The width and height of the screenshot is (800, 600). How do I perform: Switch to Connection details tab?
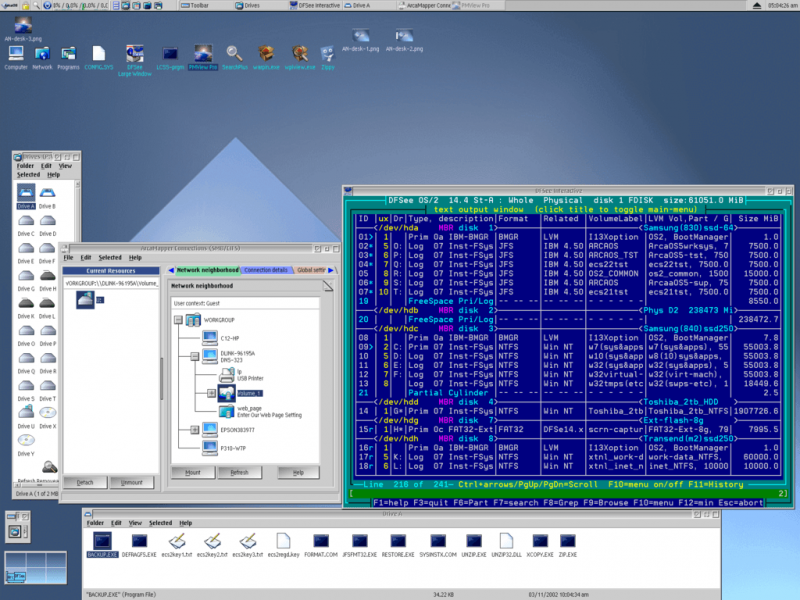point(266,270)
